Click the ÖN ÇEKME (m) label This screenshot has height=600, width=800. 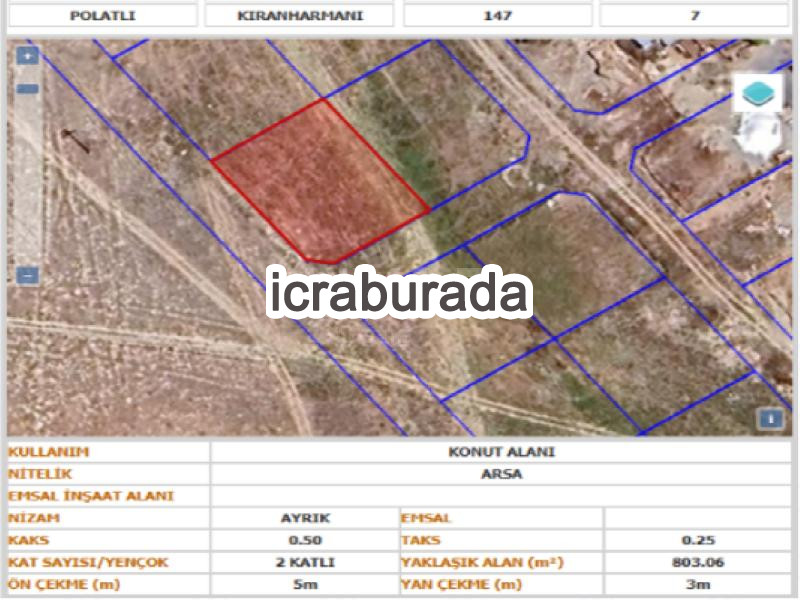click(x=64, y=584)
